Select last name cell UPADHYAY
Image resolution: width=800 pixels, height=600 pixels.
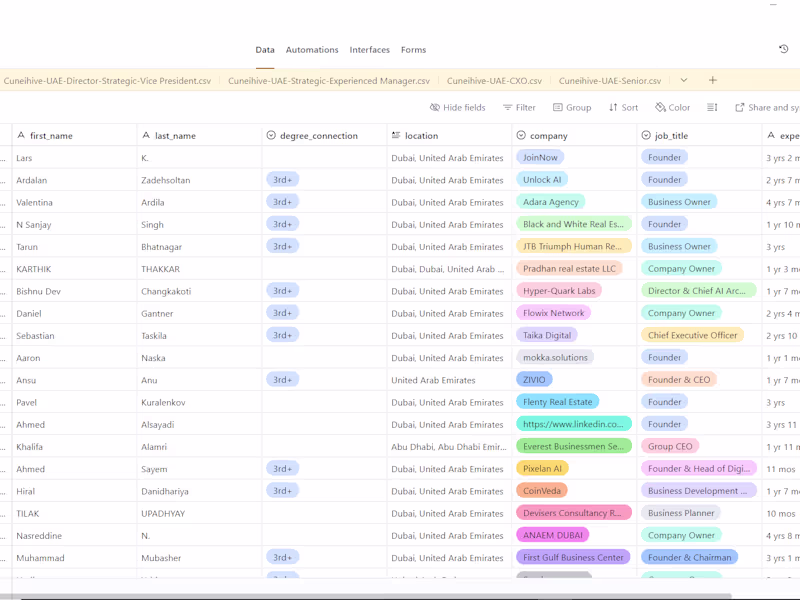(x=199, y=513)
